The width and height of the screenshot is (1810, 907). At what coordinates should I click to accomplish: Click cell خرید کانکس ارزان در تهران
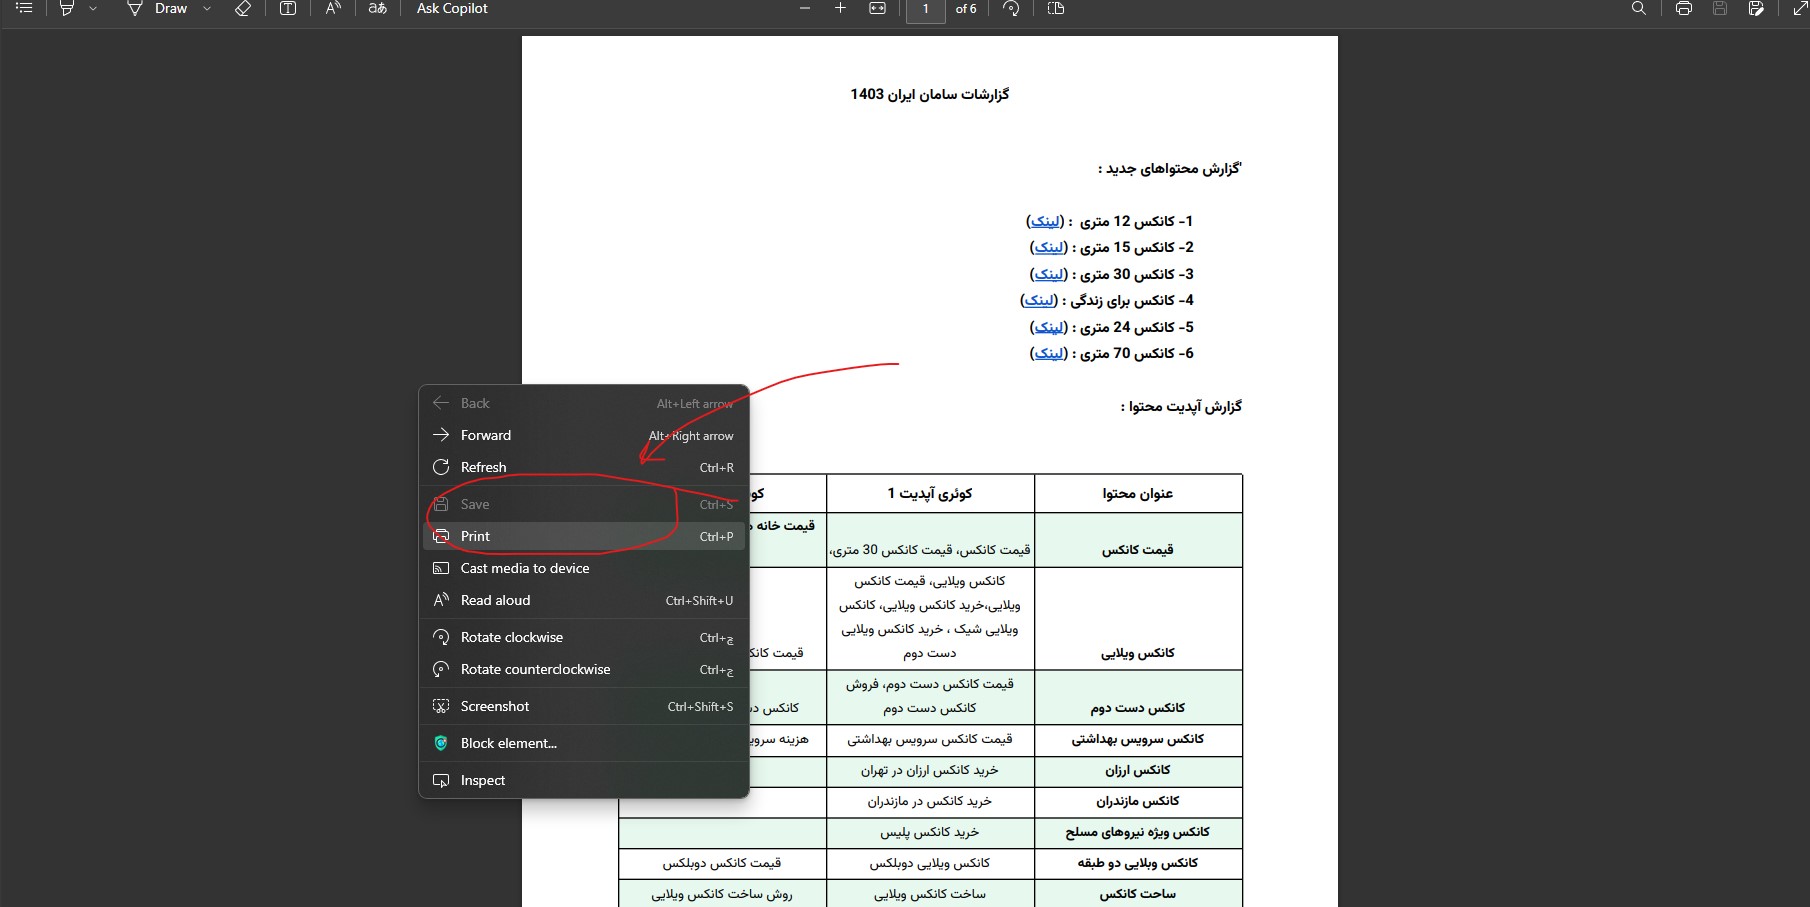point(930,770)
